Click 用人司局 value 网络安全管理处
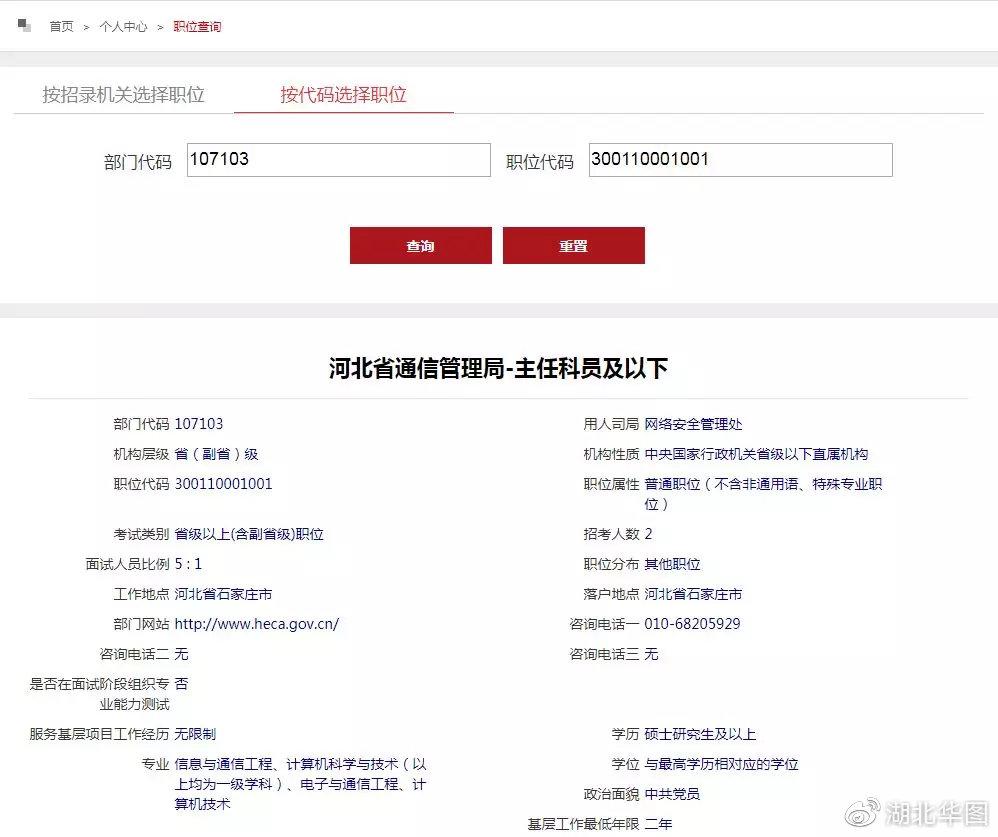 [x=693, y=424]
